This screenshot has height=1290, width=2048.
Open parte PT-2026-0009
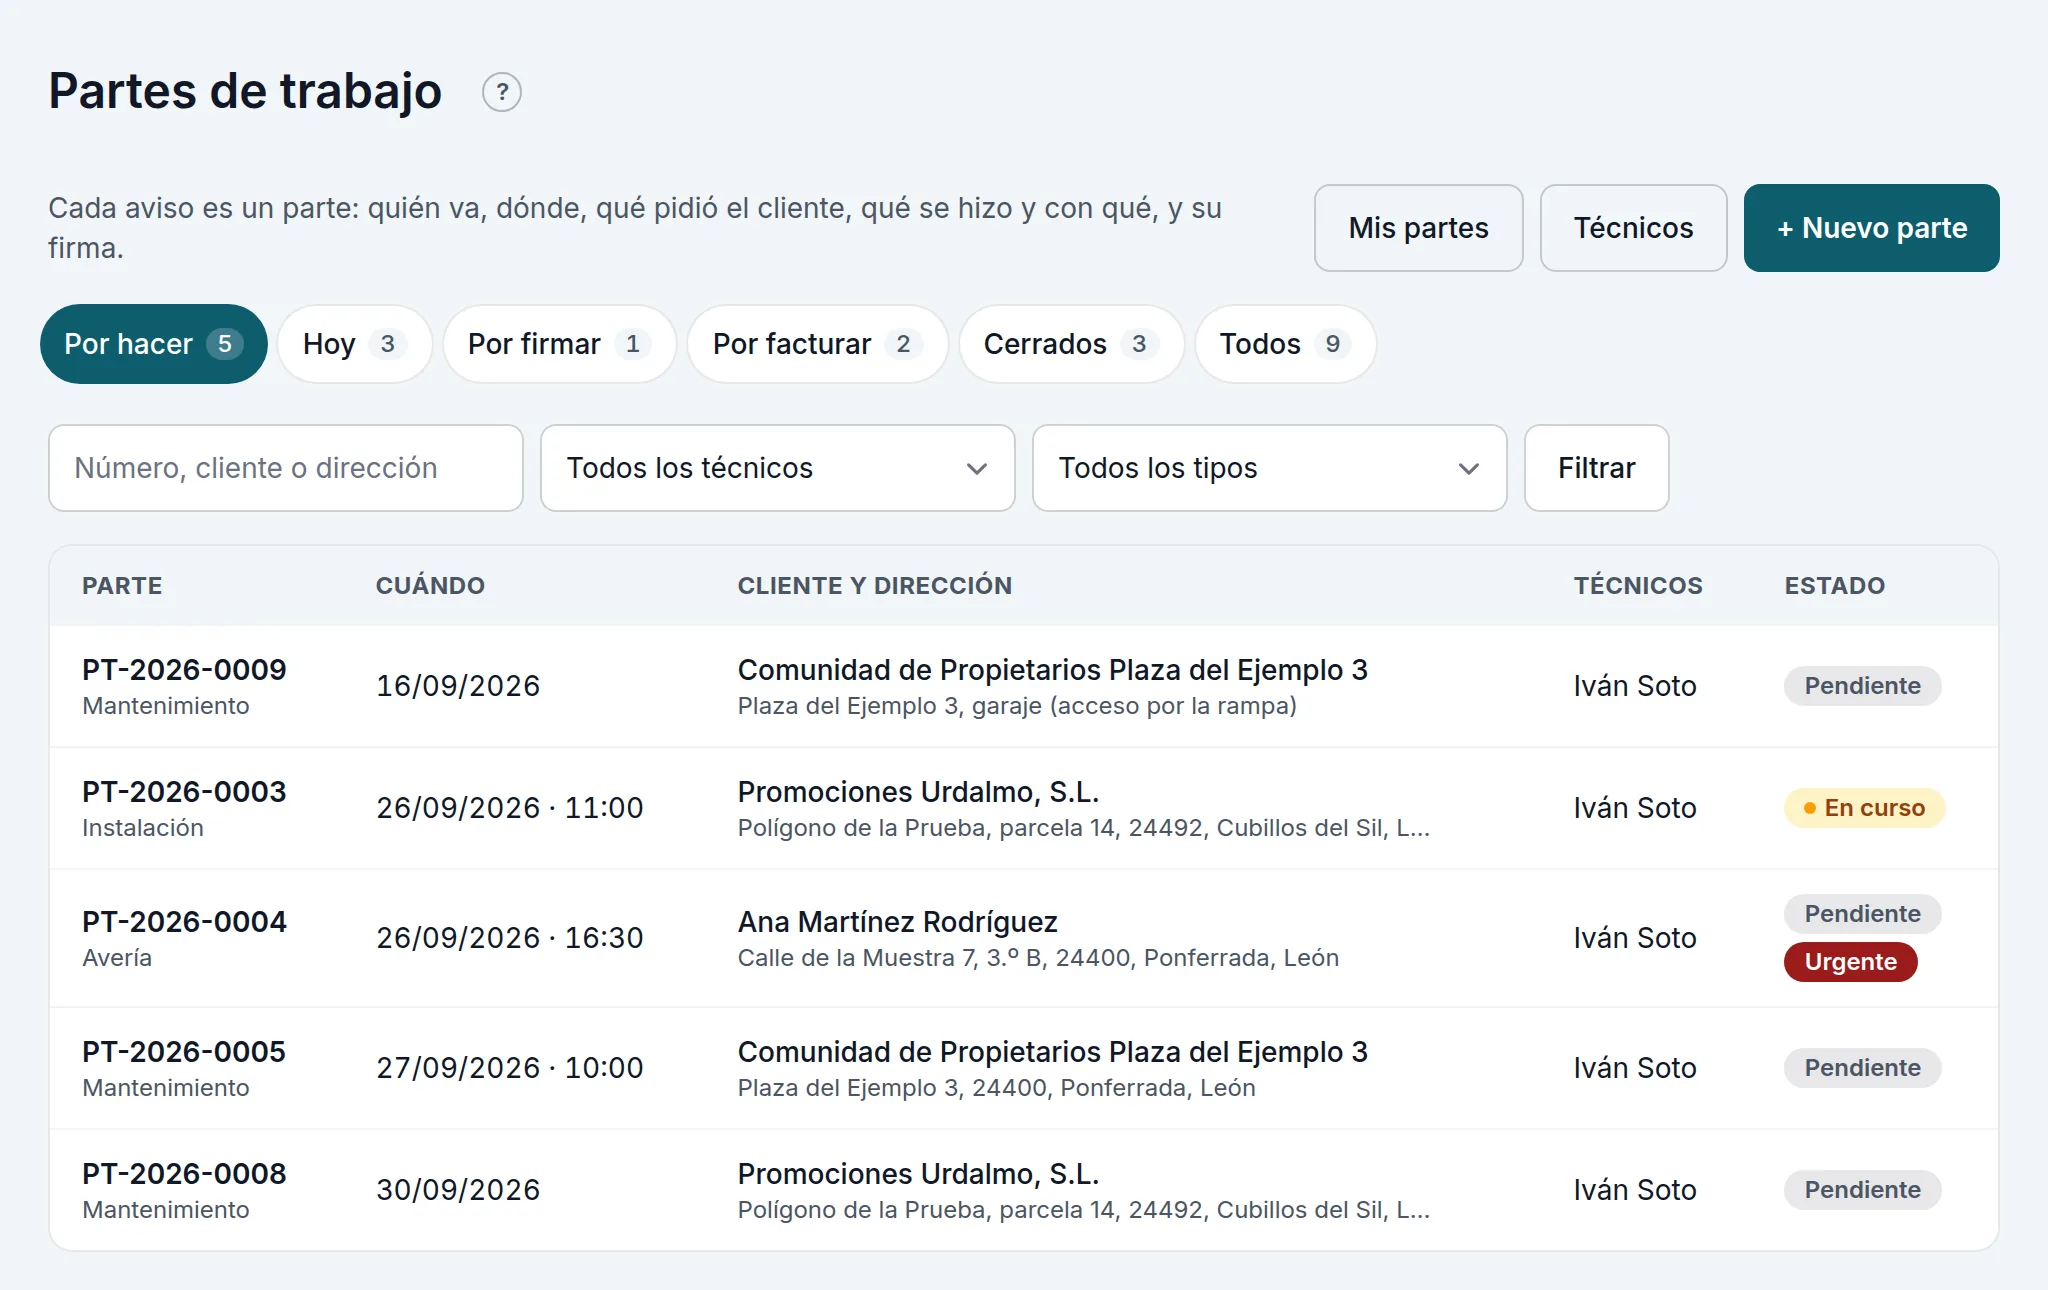(184, 670)
